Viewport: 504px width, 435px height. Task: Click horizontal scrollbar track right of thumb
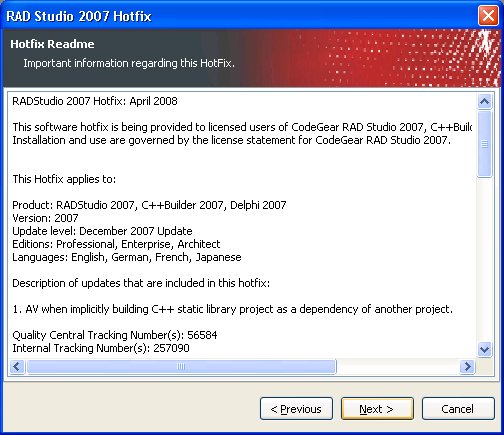pyautogui.click(x=398, y=366)
